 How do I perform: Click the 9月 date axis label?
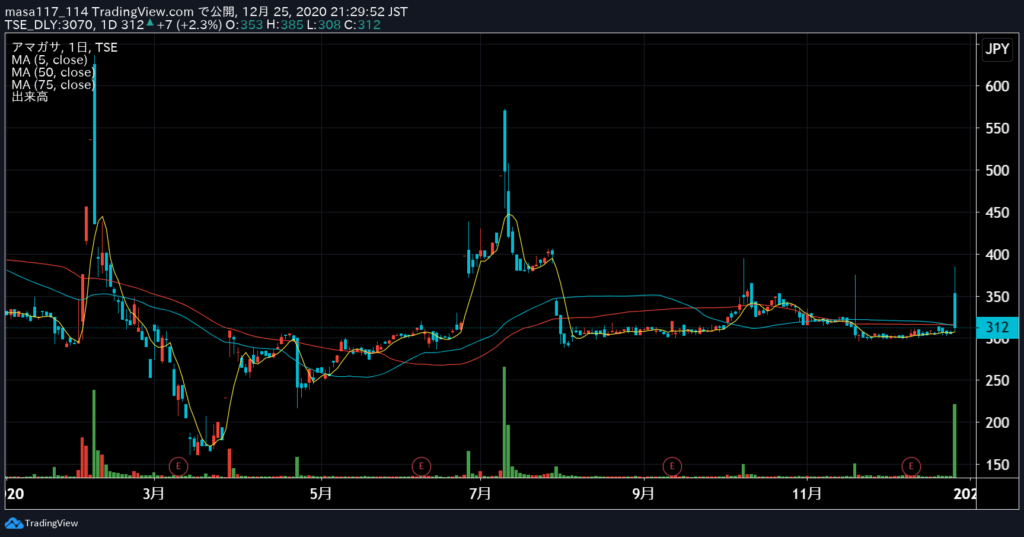643,493
